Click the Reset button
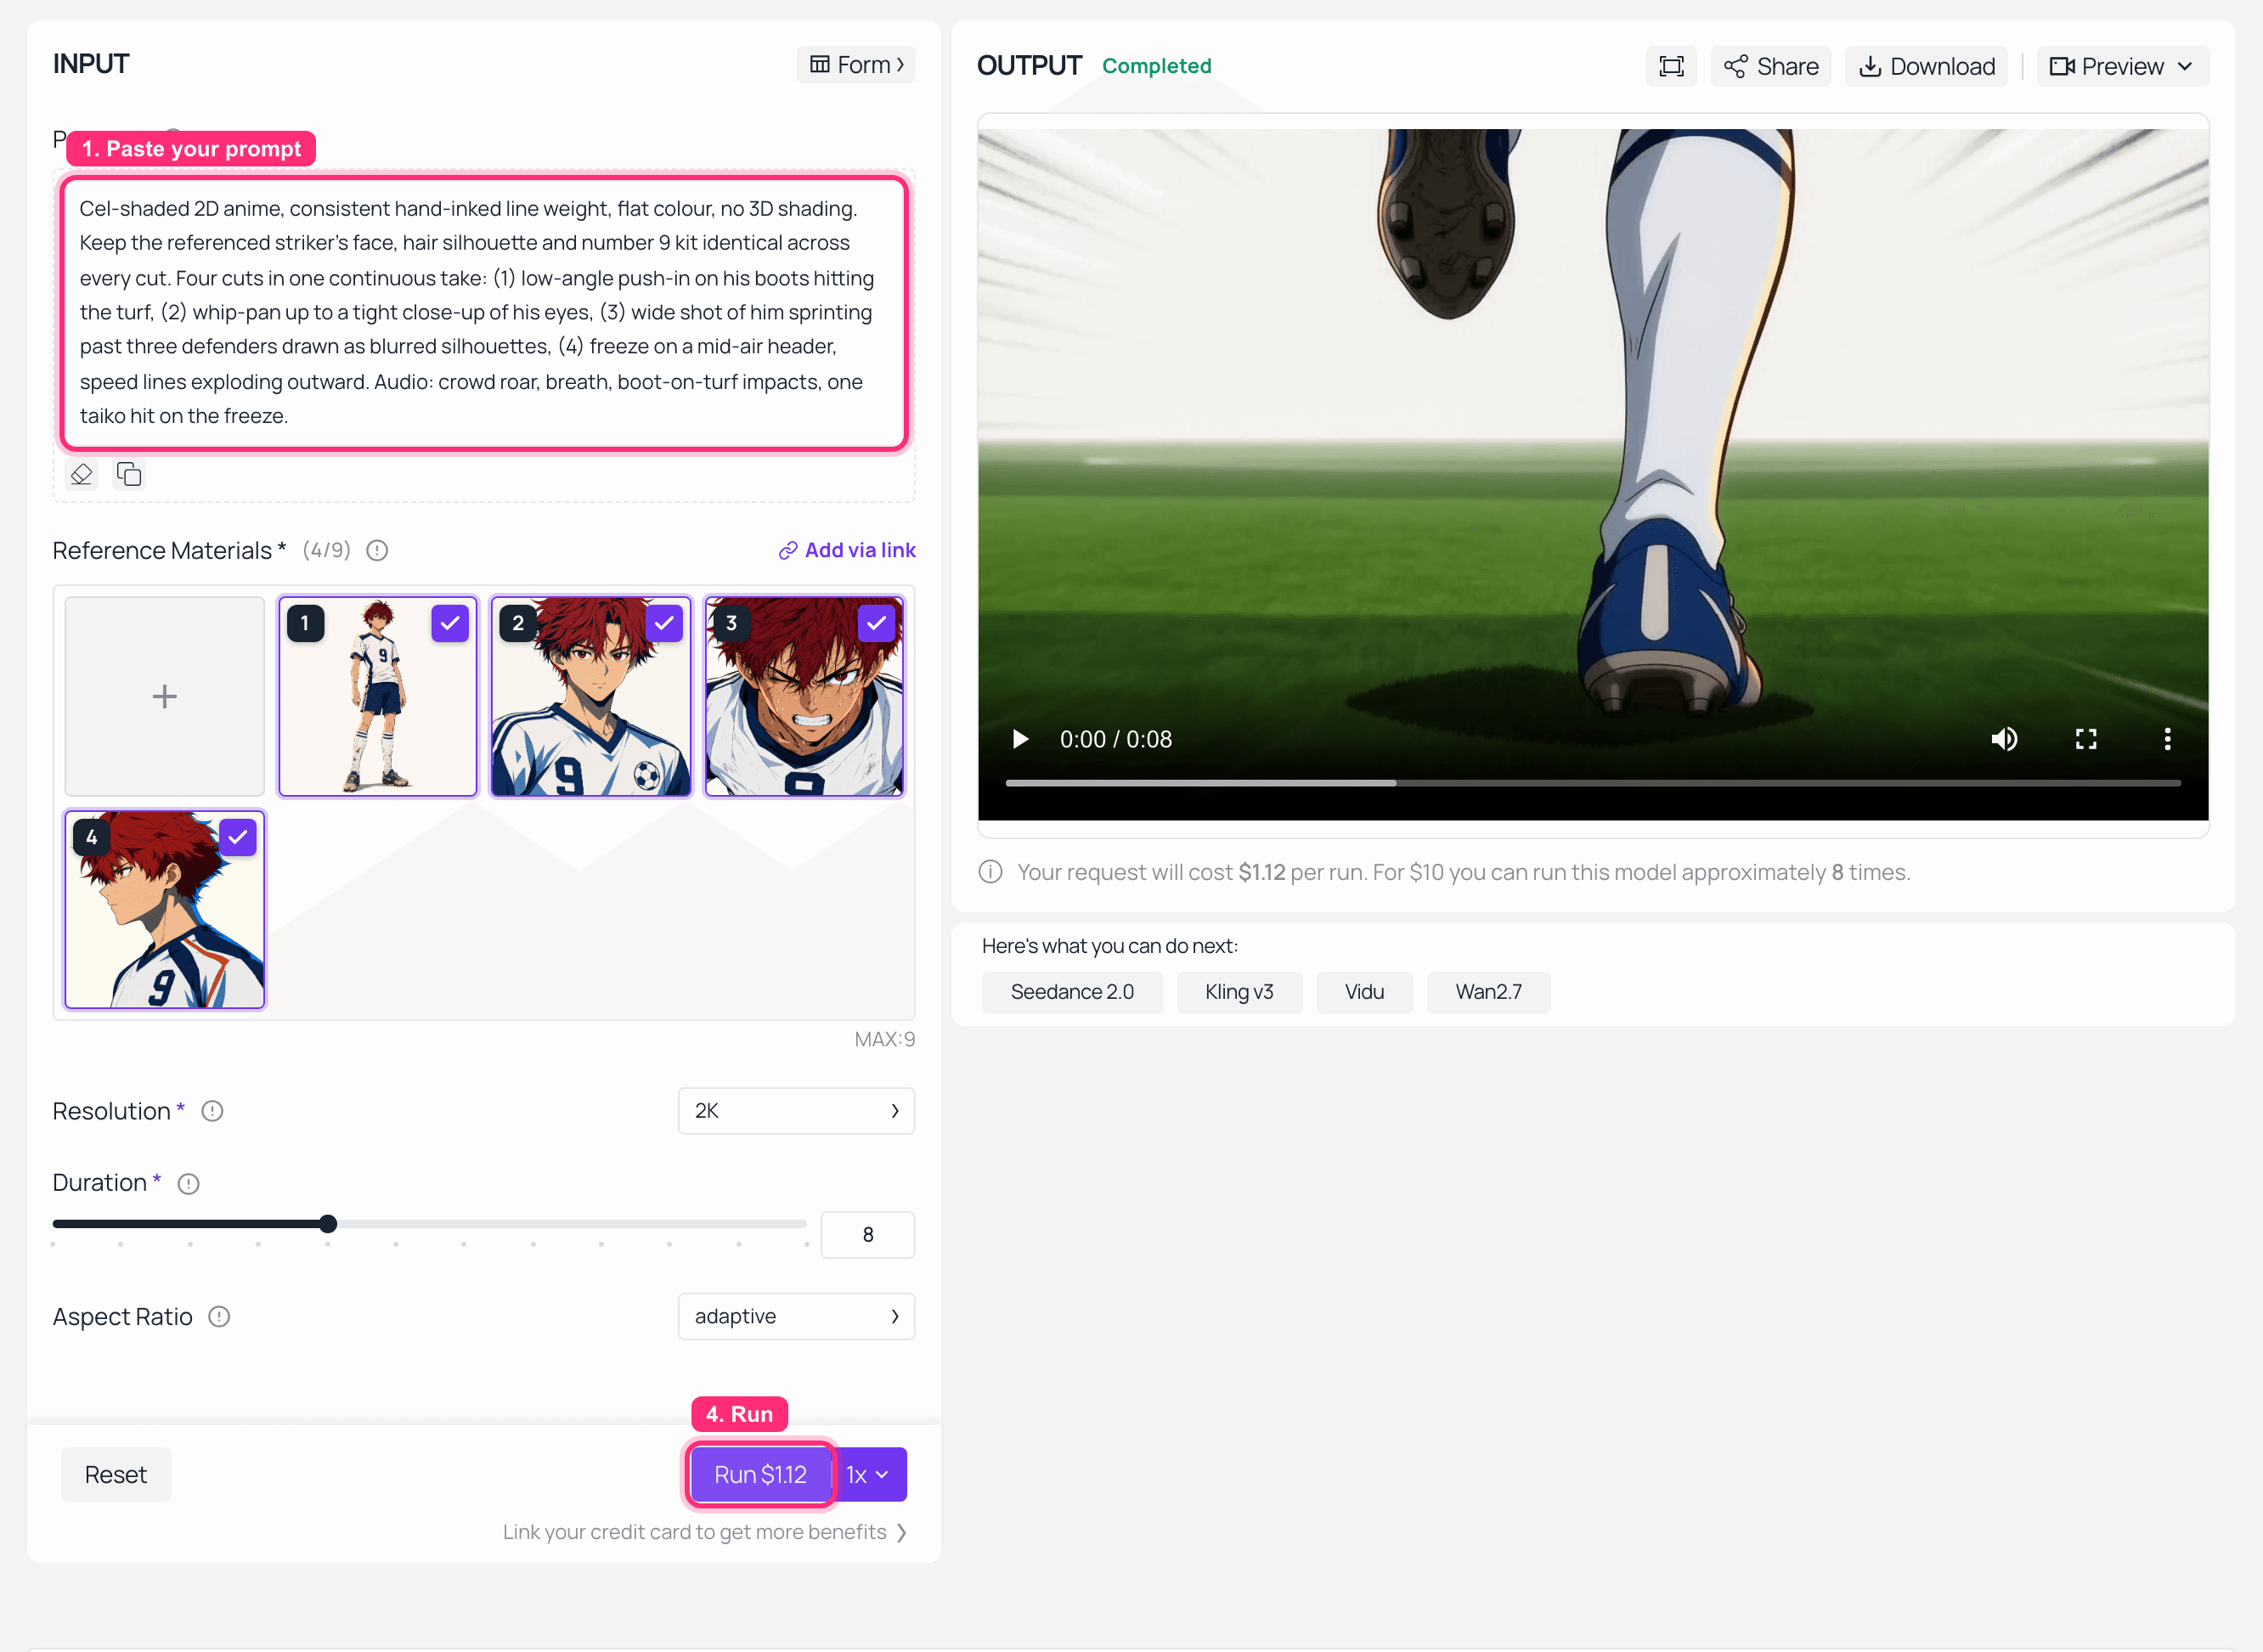Screen dimensions: 2263x1652 116,1474
